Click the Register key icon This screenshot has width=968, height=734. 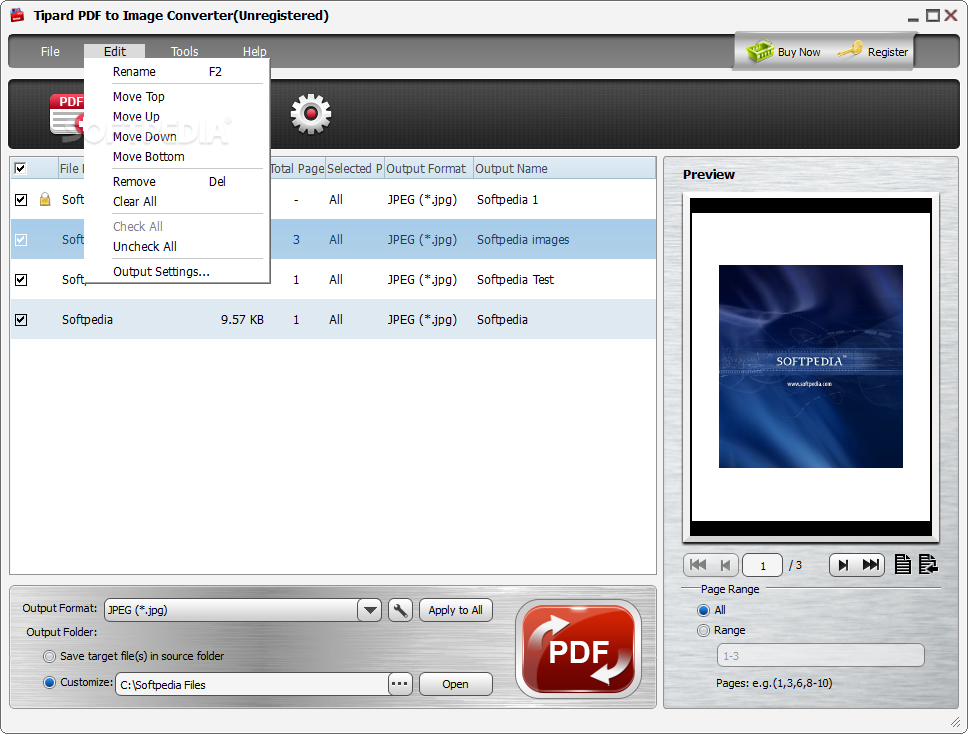(850, 50)
